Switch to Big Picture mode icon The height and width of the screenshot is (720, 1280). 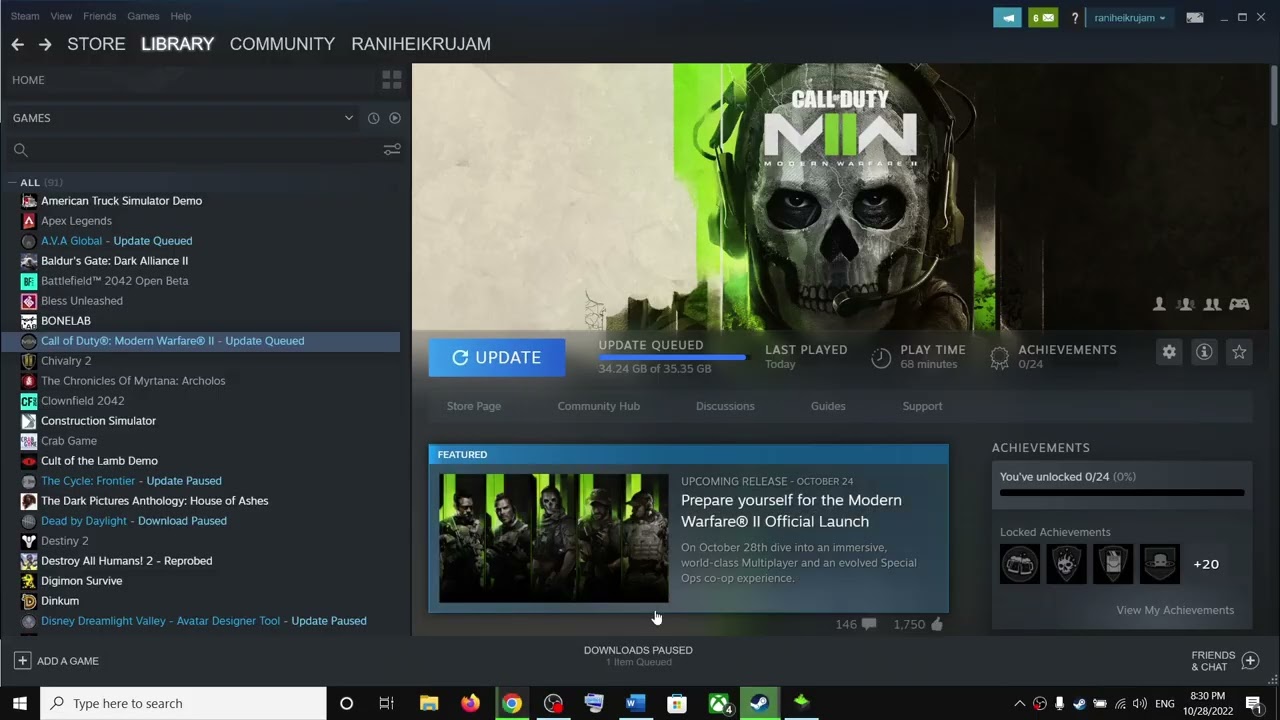click(x=1195, y=17)
